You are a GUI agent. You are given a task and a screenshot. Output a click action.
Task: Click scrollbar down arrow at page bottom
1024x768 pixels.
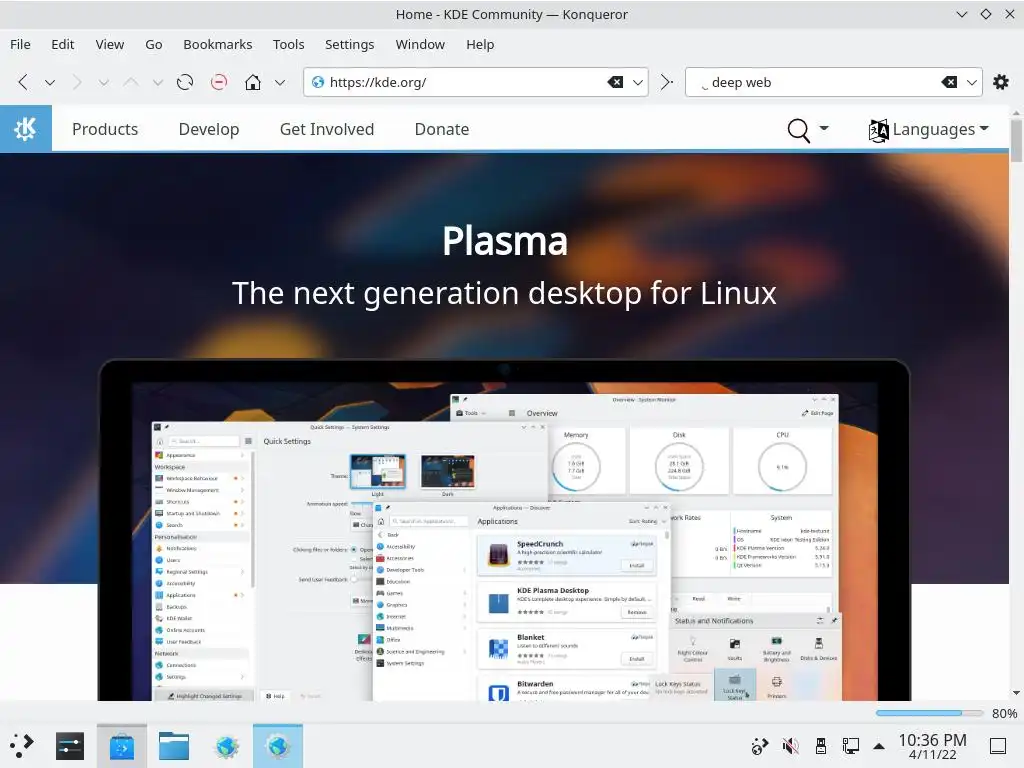[1016, 693]
